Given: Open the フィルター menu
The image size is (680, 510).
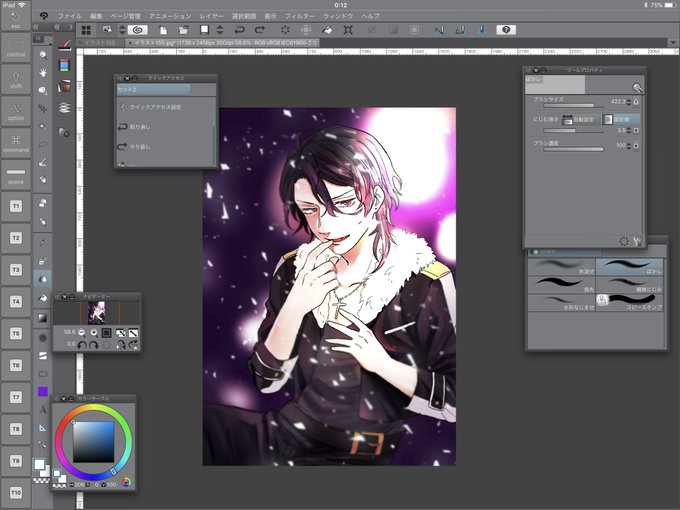Looking at the screenshot, I should pos(300,16).
